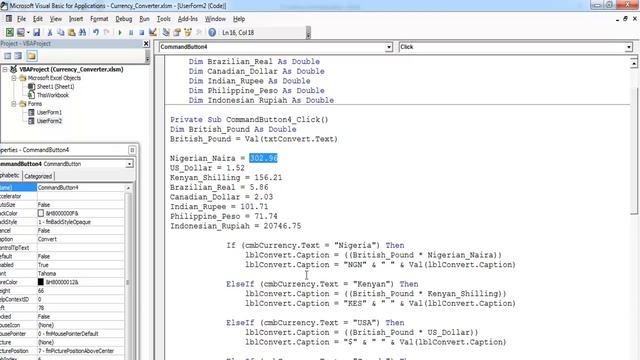Click the Toolbox icon in the toolbar
Image resolution: width=640 pixels, height=360 pixels.
[x=199, y=32]
